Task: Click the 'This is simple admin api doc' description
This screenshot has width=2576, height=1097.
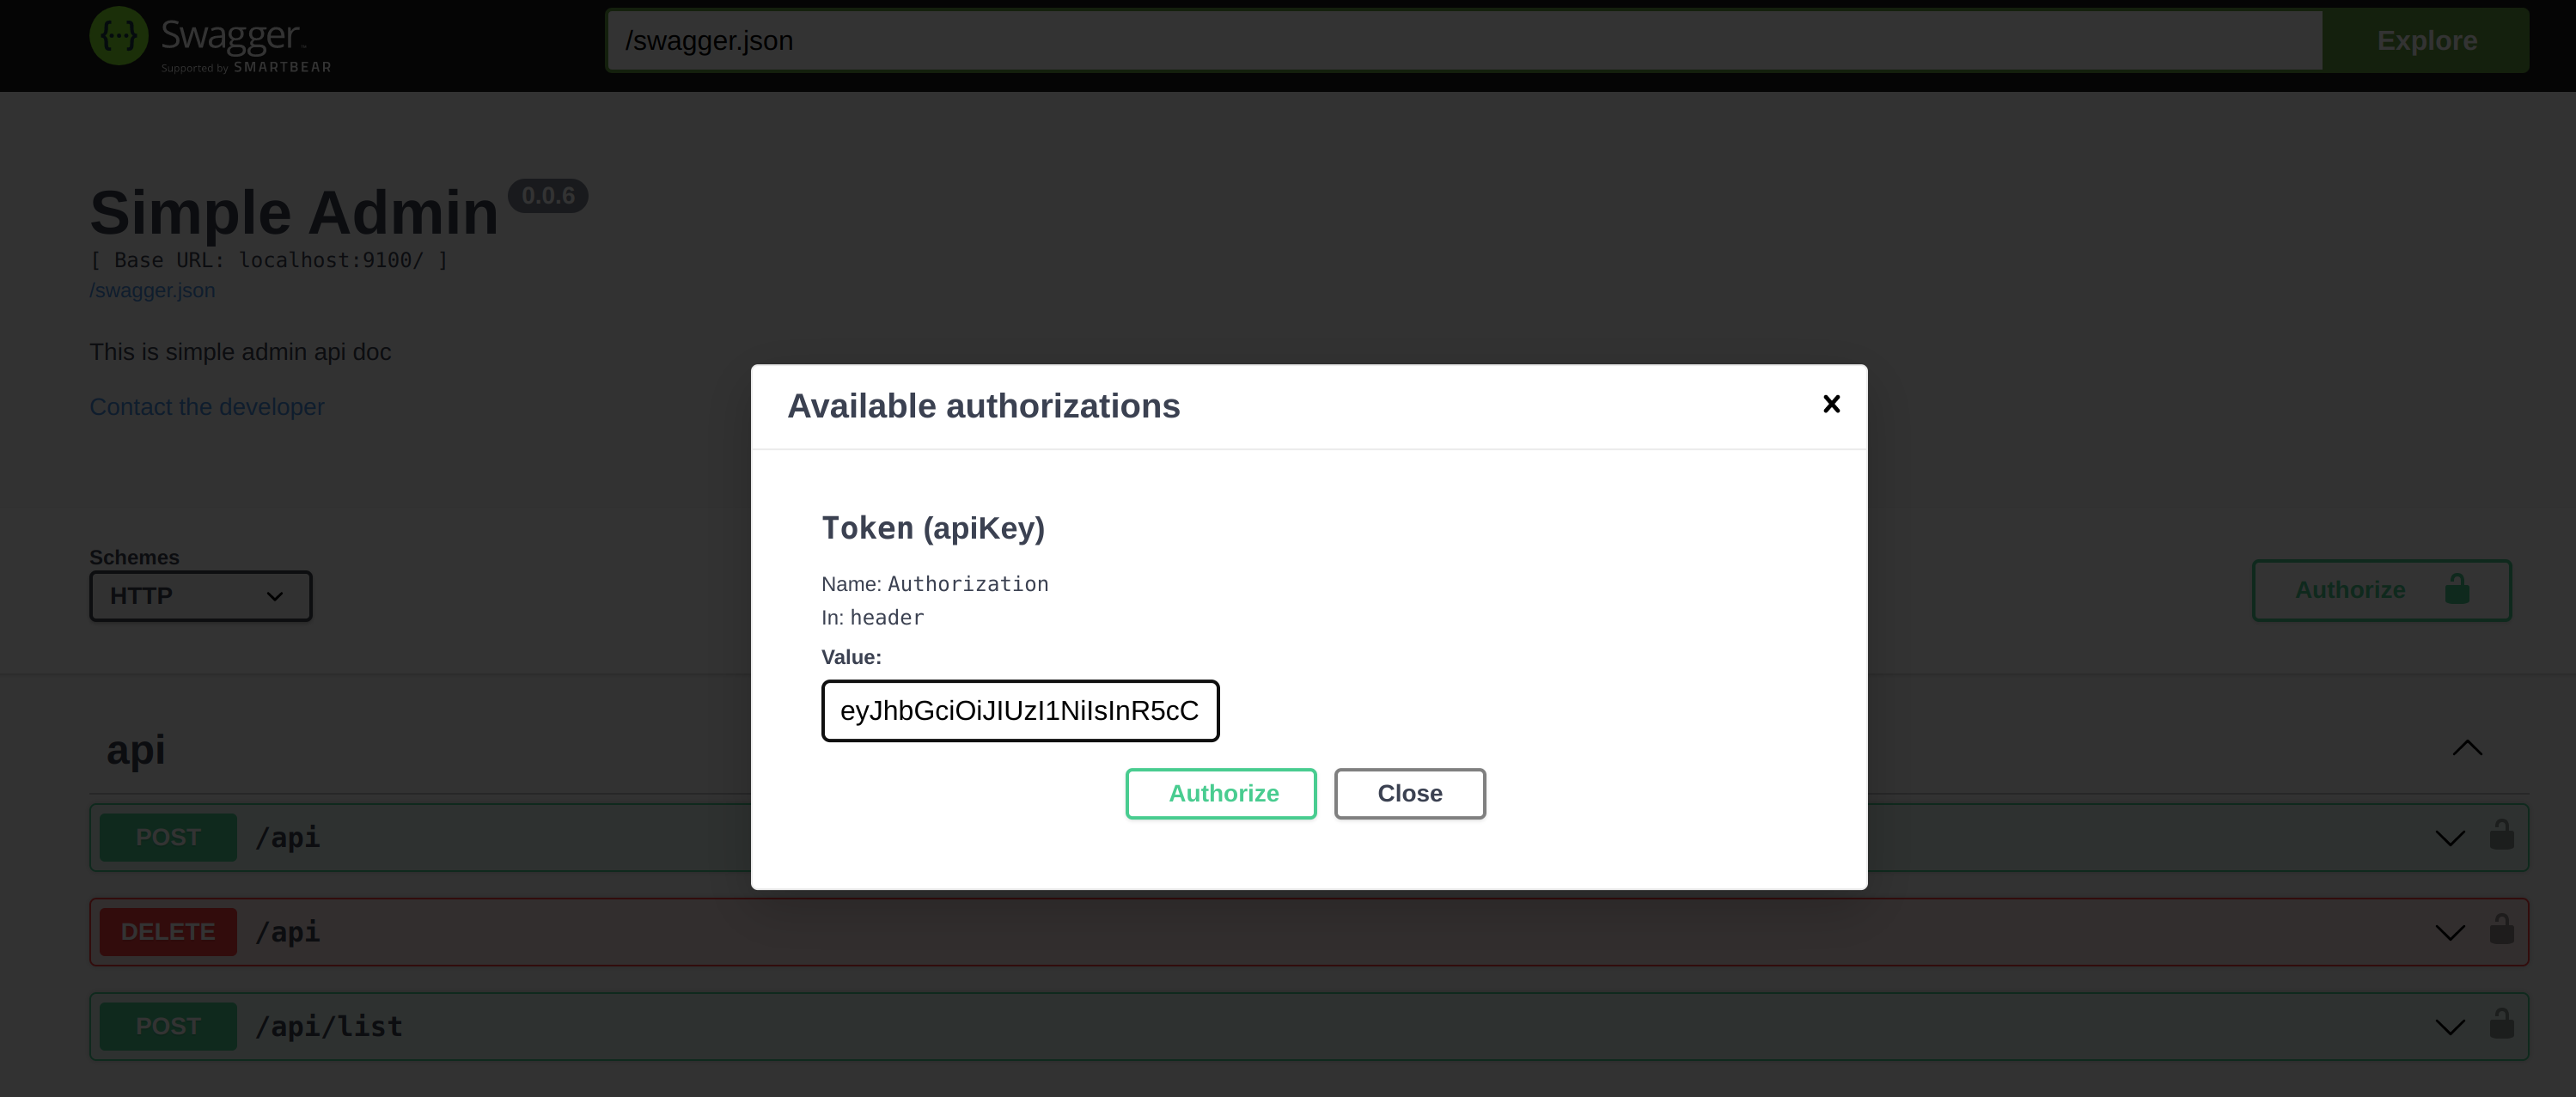Action: [240, 352]
